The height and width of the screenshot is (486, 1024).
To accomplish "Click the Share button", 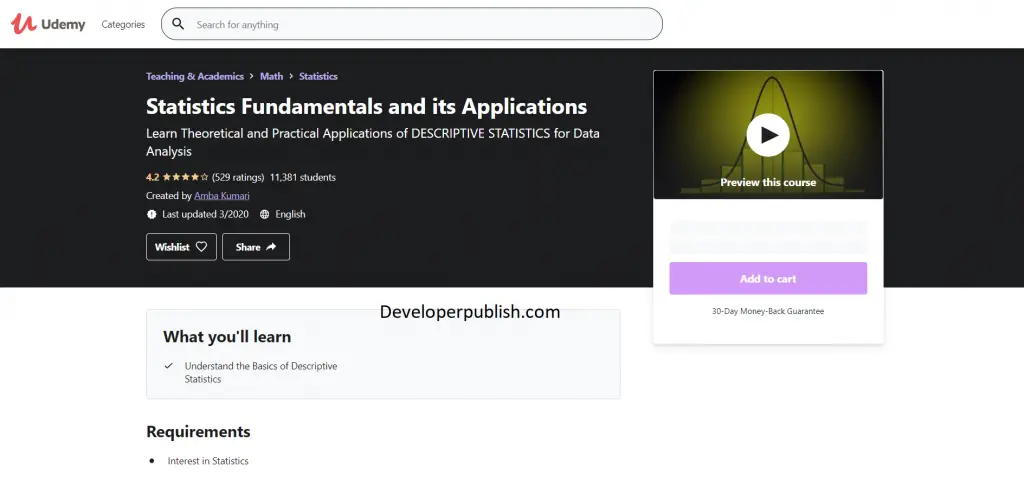I will (x=256, y=247).
